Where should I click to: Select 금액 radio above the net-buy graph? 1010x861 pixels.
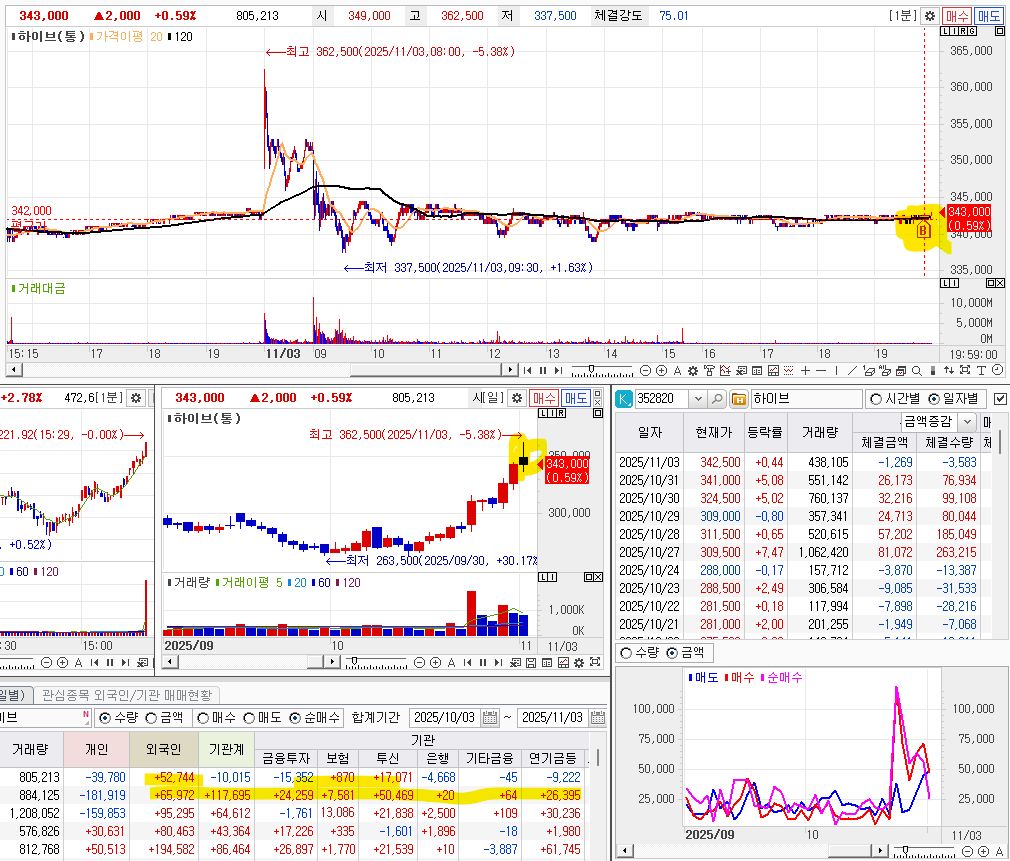click(x=672, y=653)
